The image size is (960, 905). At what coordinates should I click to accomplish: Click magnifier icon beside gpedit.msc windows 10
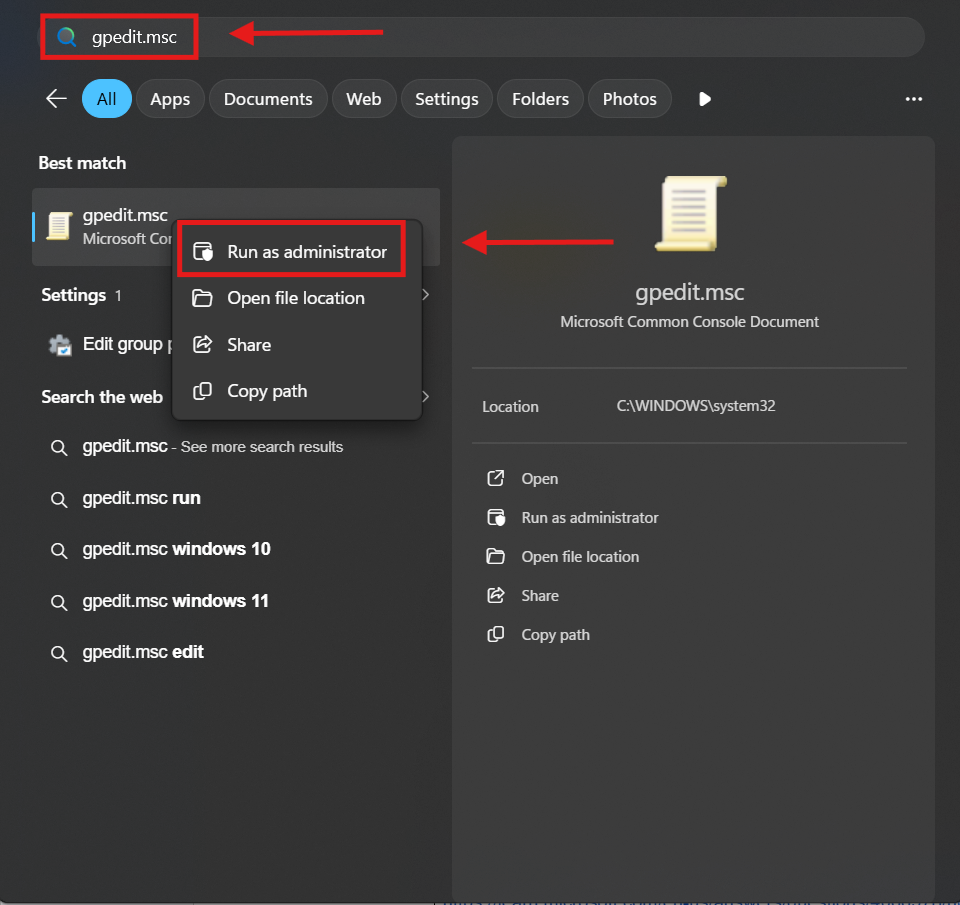click(59, 550)
